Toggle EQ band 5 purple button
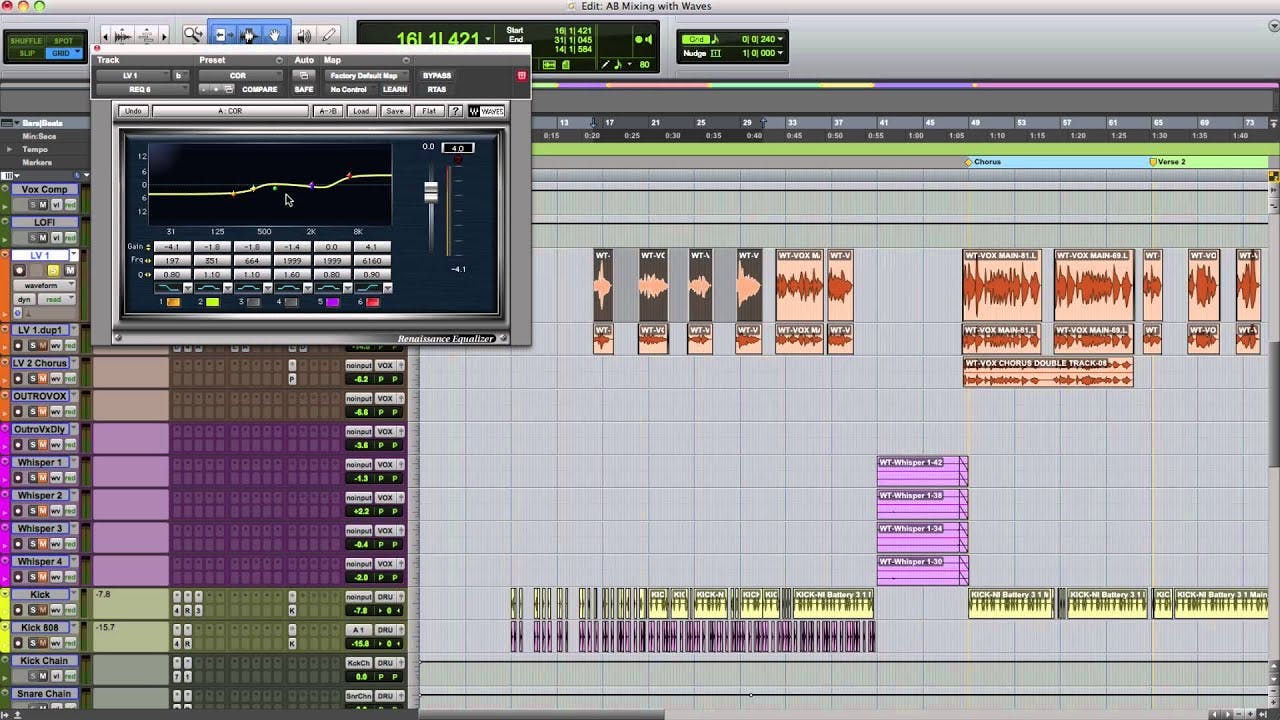 (x=332, y=302)
